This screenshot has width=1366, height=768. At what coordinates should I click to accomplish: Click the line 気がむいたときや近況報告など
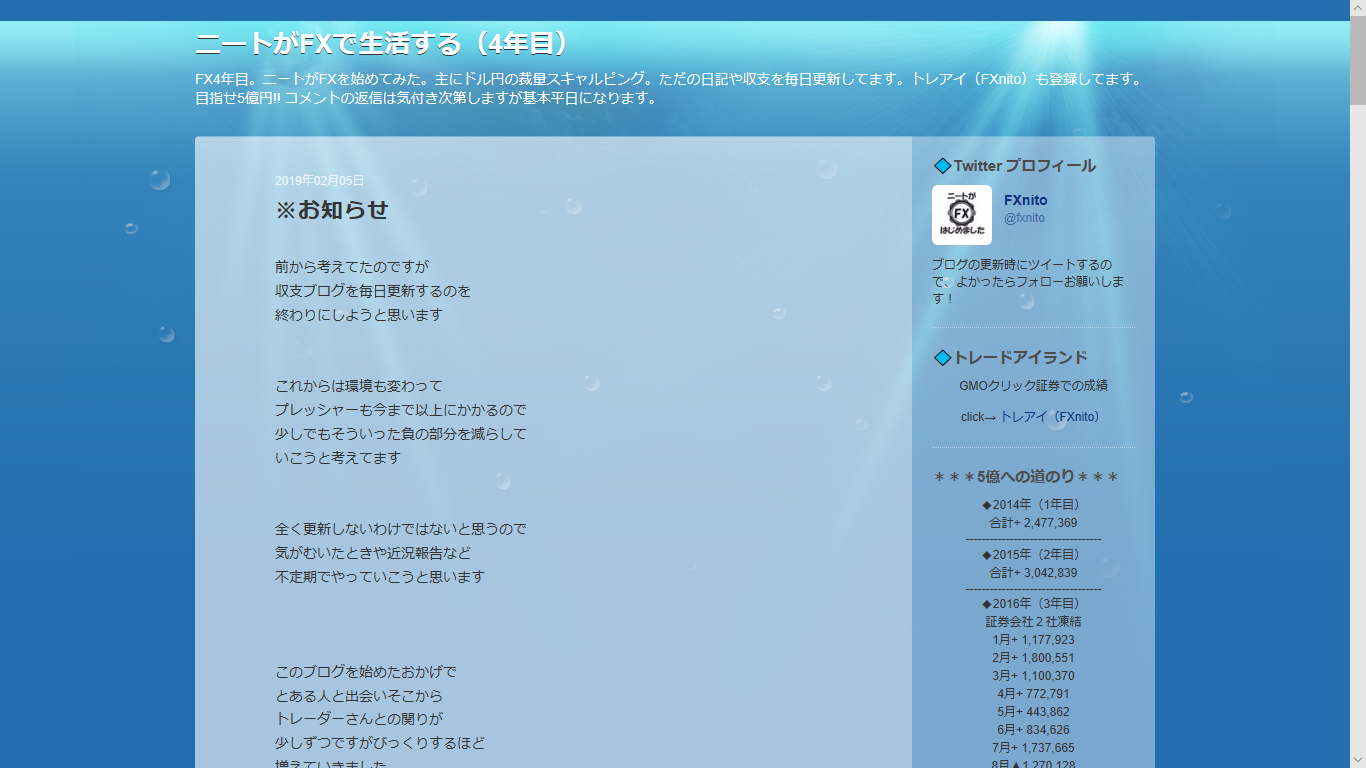point(373,553)
